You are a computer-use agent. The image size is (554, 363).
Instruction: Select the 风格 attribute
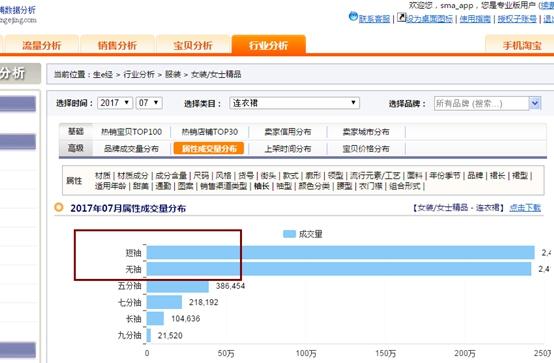[224, 175]
